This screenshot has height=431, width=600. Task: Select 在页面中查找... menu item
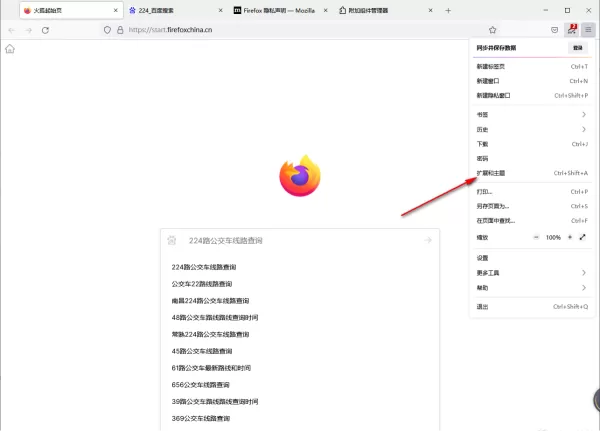pyautogui.click(x=532, y=221)
